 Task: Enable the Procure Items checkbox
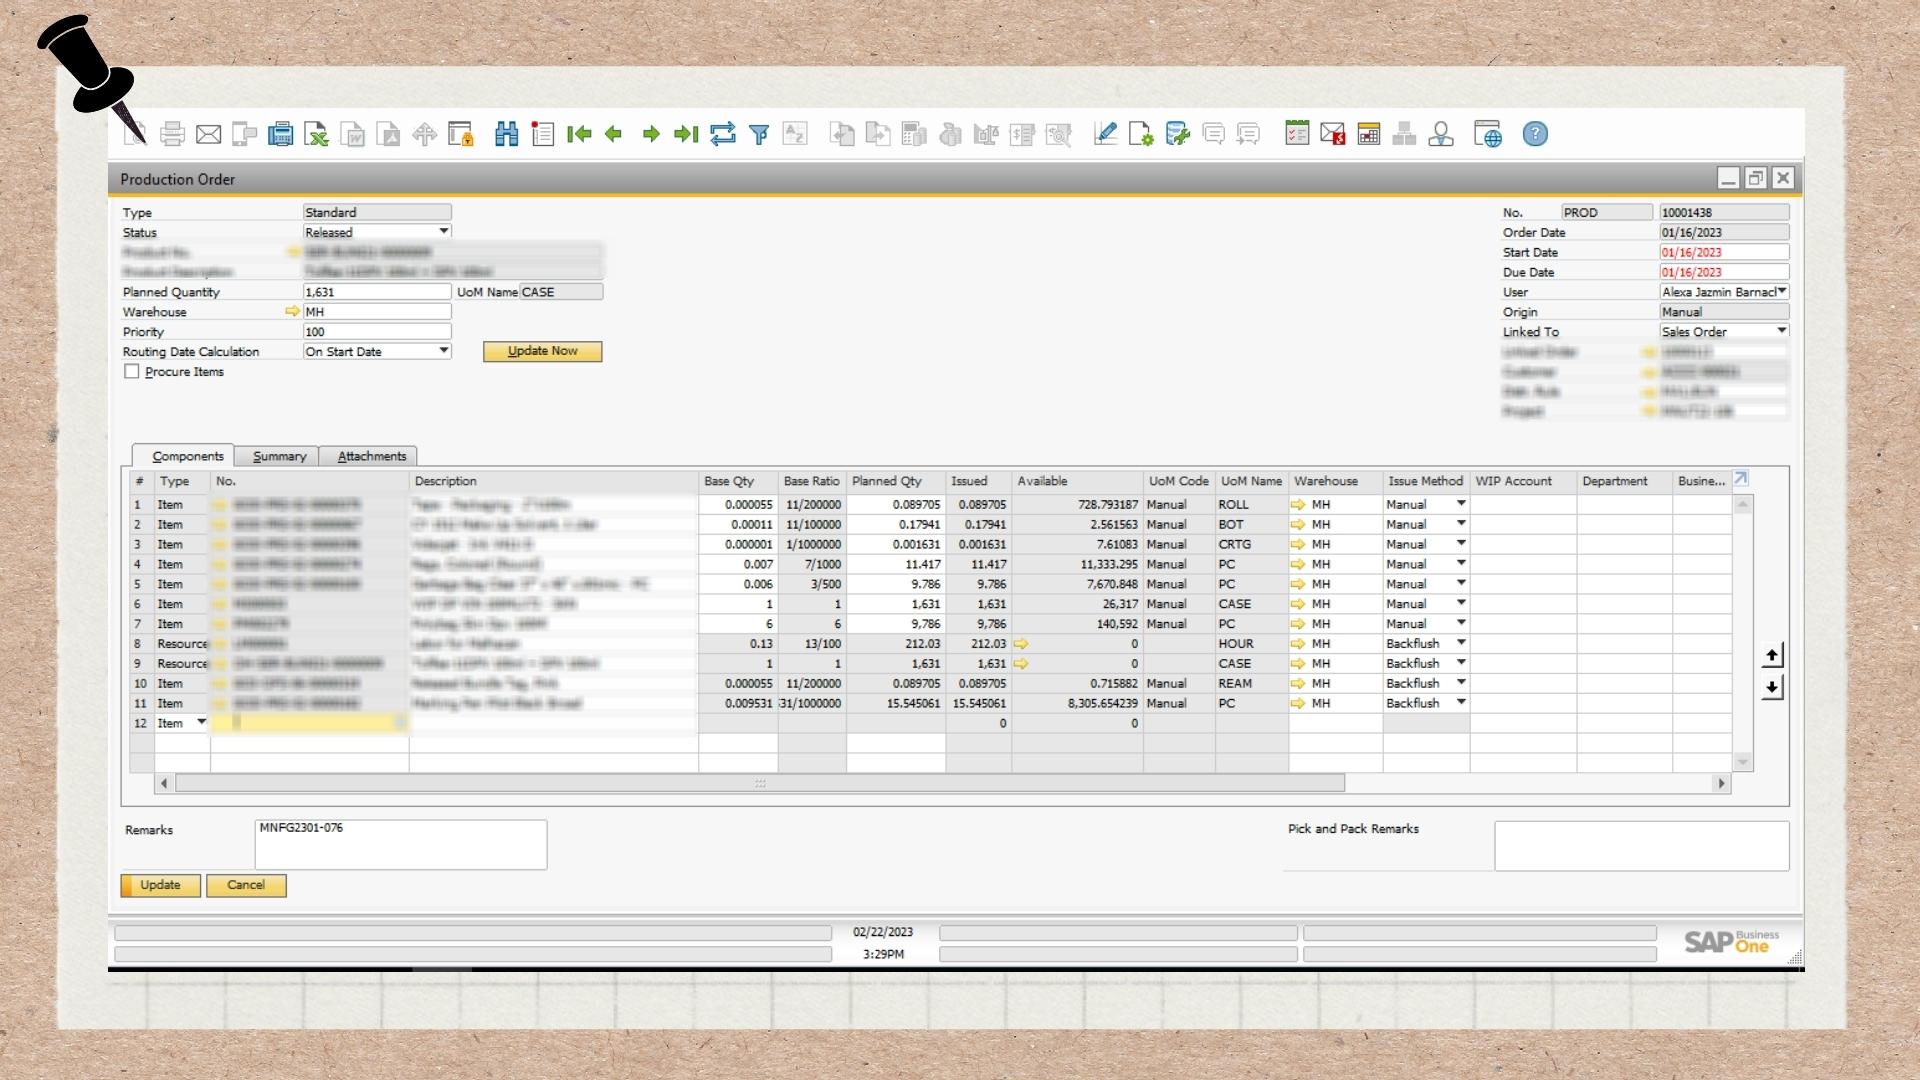132,371
